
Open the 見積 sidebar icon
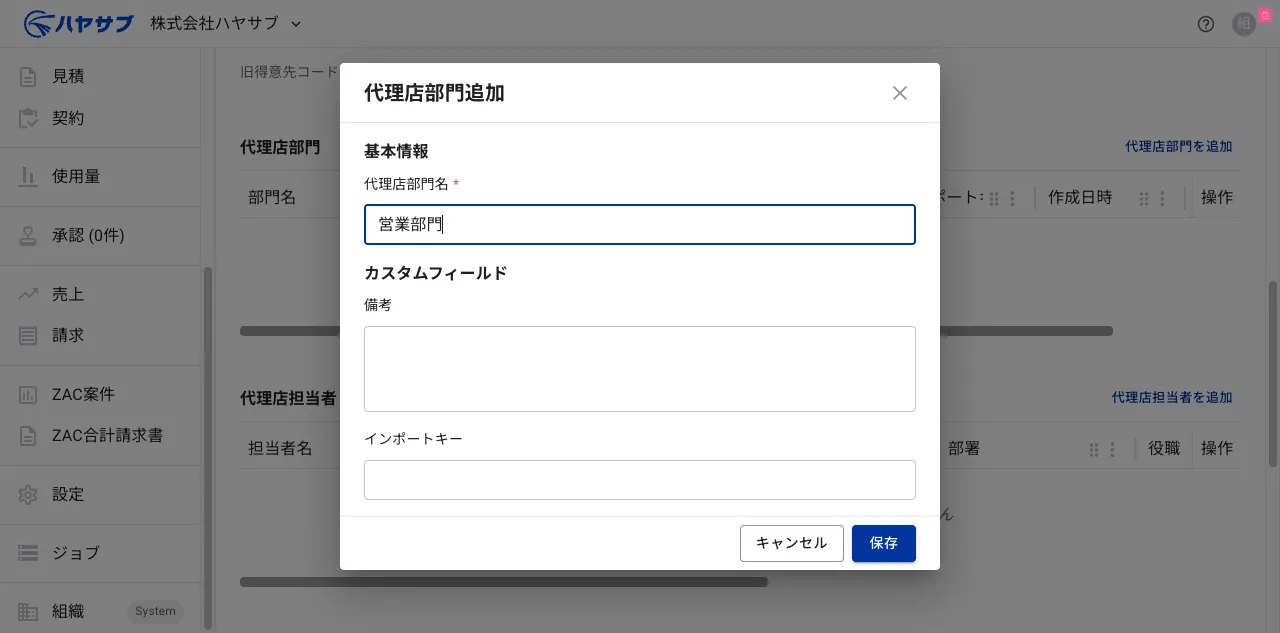tap(28, 76)
